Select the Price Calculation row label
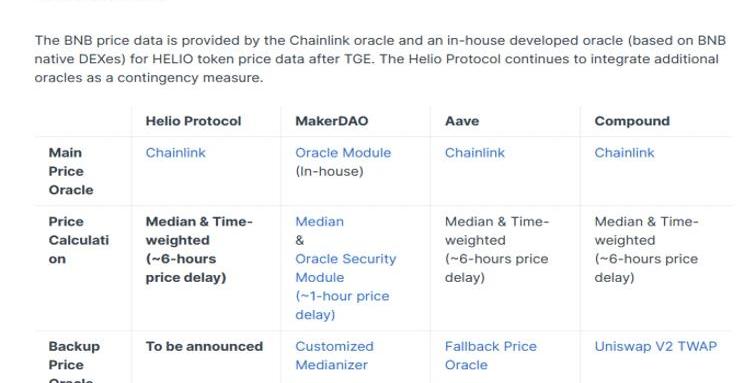The height and width of the screenshot is (383, 756). 79,240
